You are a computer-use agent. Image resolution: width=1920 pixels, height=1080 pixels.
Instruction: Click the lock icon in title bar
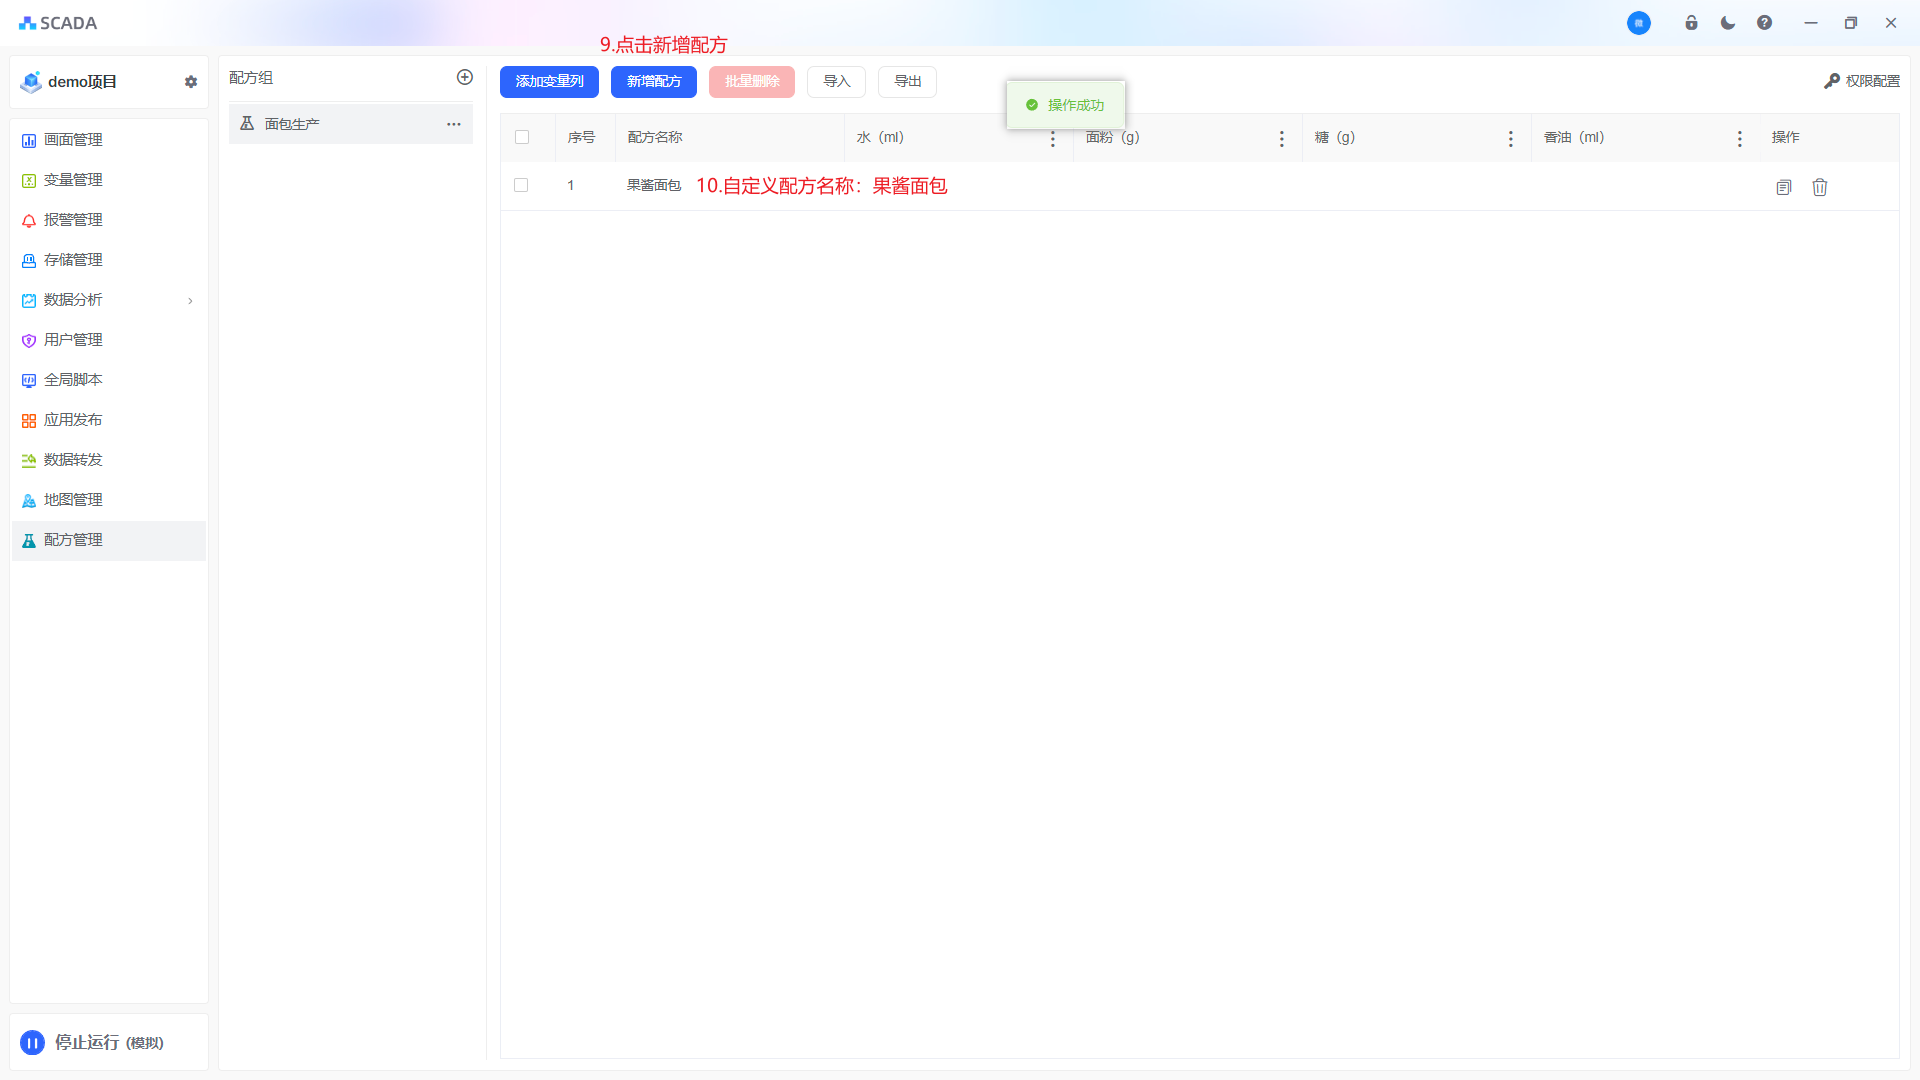tap(1691, 23)
